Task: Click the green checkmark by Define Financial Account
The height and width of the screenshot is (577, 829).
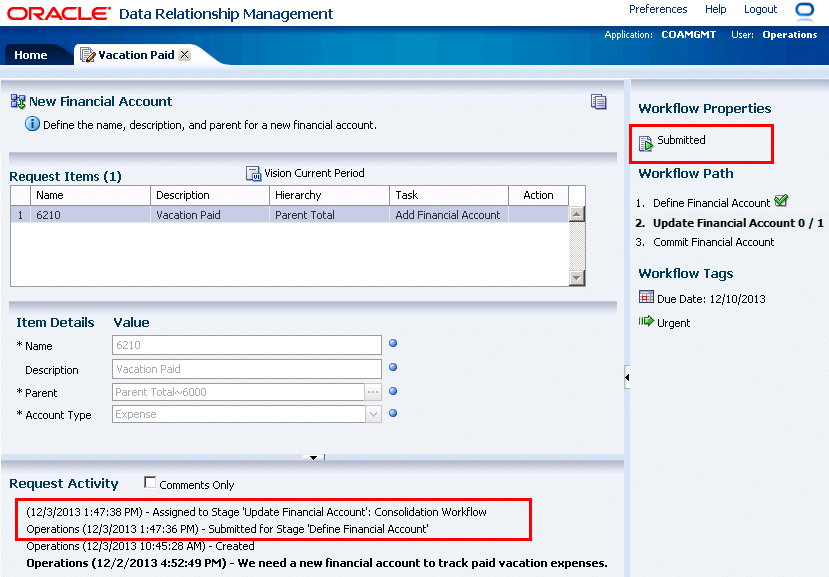Action: (x=781, y=200)
